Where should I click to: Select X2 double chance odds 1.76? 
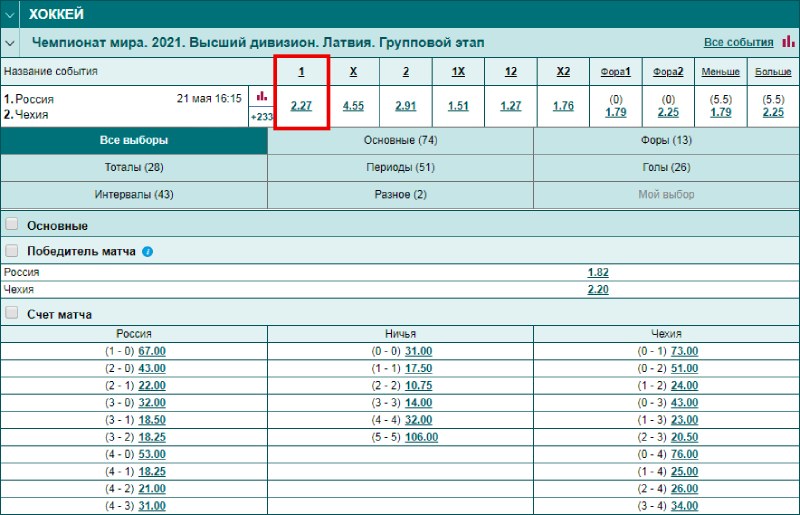pyautogui.click(x=563, y=106)
